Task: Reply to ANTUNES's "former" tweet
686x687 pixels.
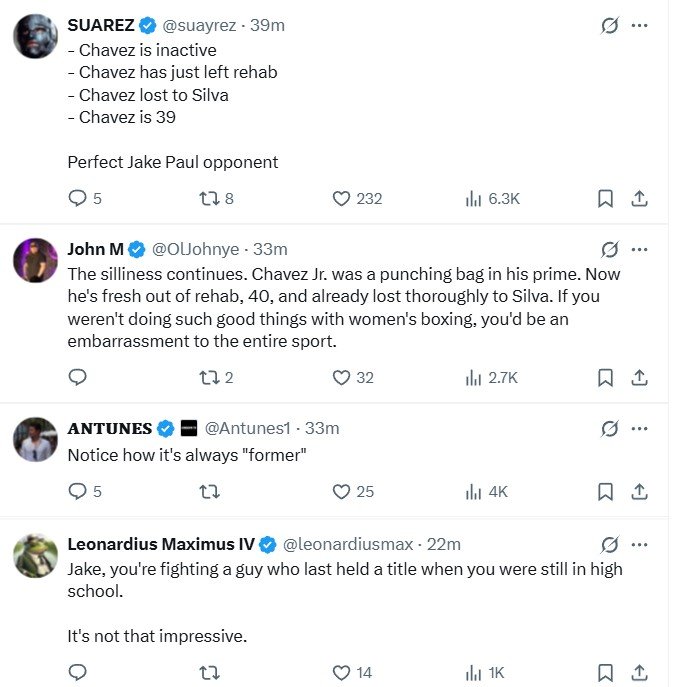Action: [78, 491]
